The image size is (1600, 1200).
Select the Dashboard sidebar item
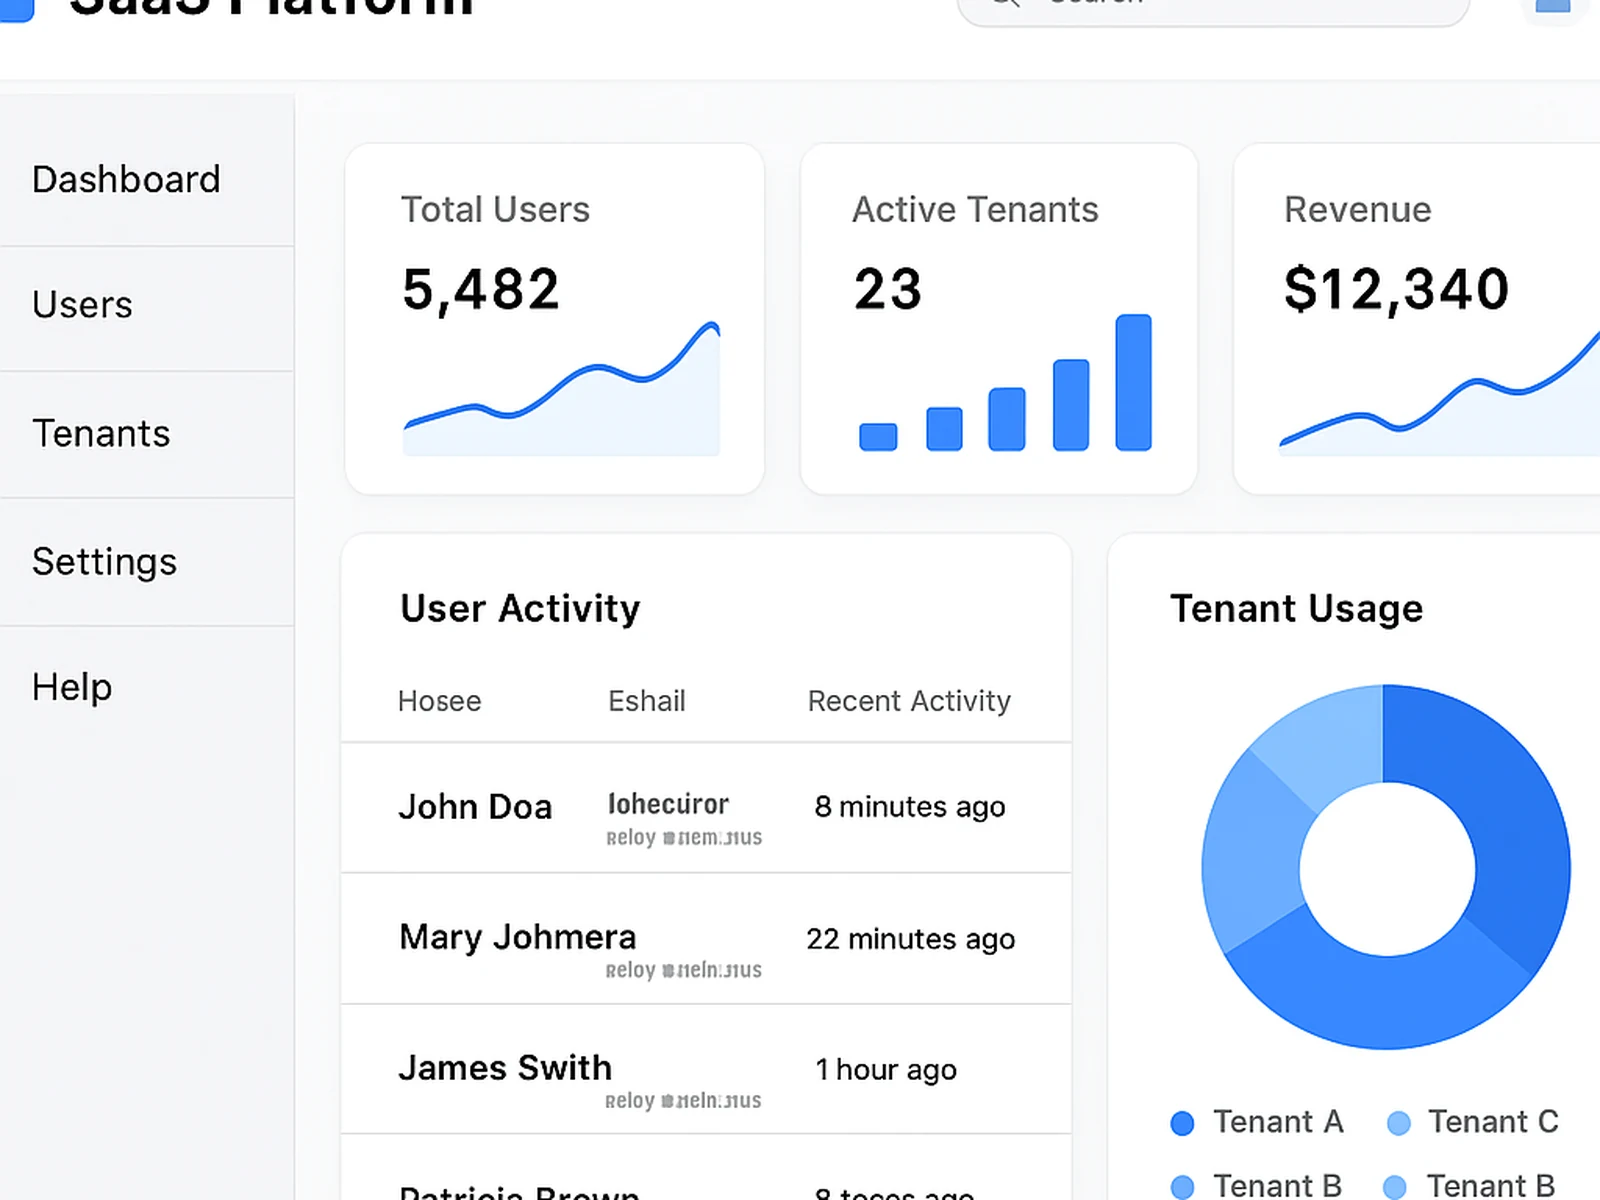(x=126, y=180)
